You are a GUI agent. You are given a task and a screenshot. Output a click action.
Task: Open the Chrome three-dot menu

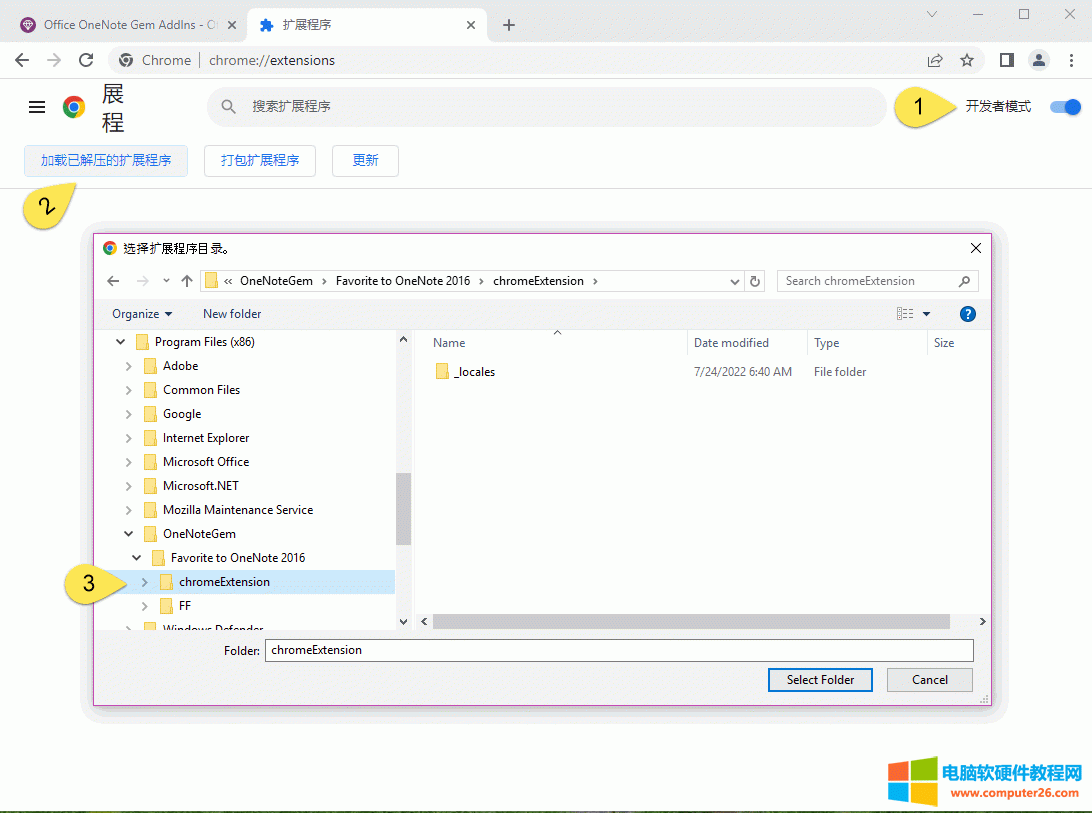point(1071,60)
